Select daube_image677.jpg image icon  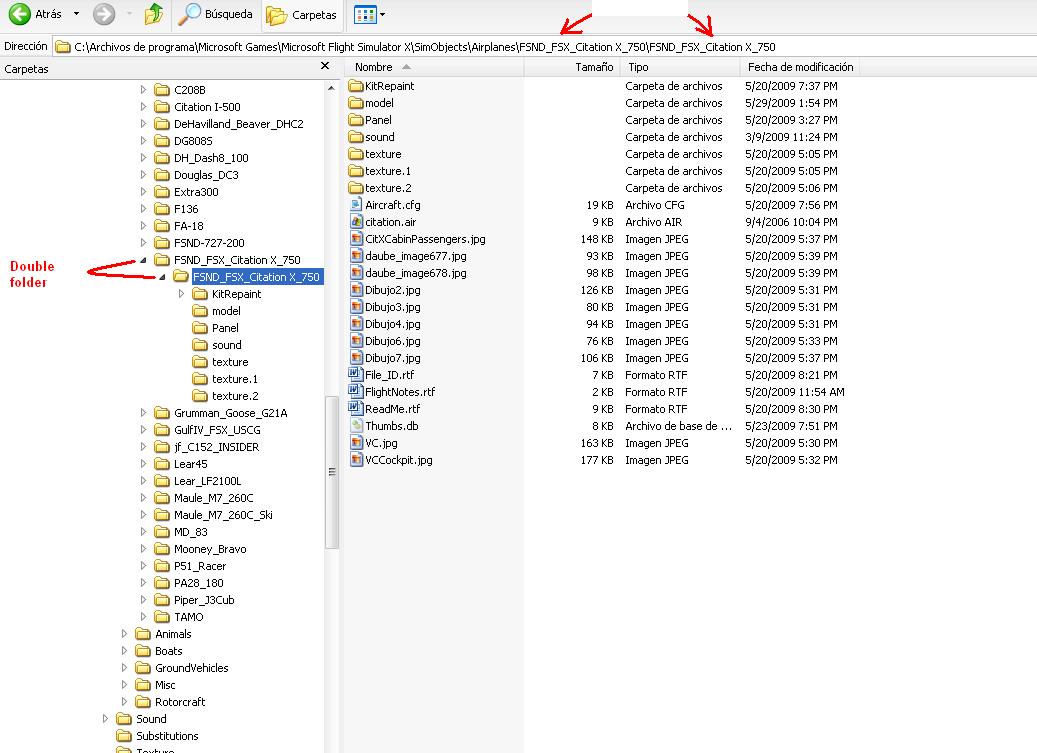356,256
